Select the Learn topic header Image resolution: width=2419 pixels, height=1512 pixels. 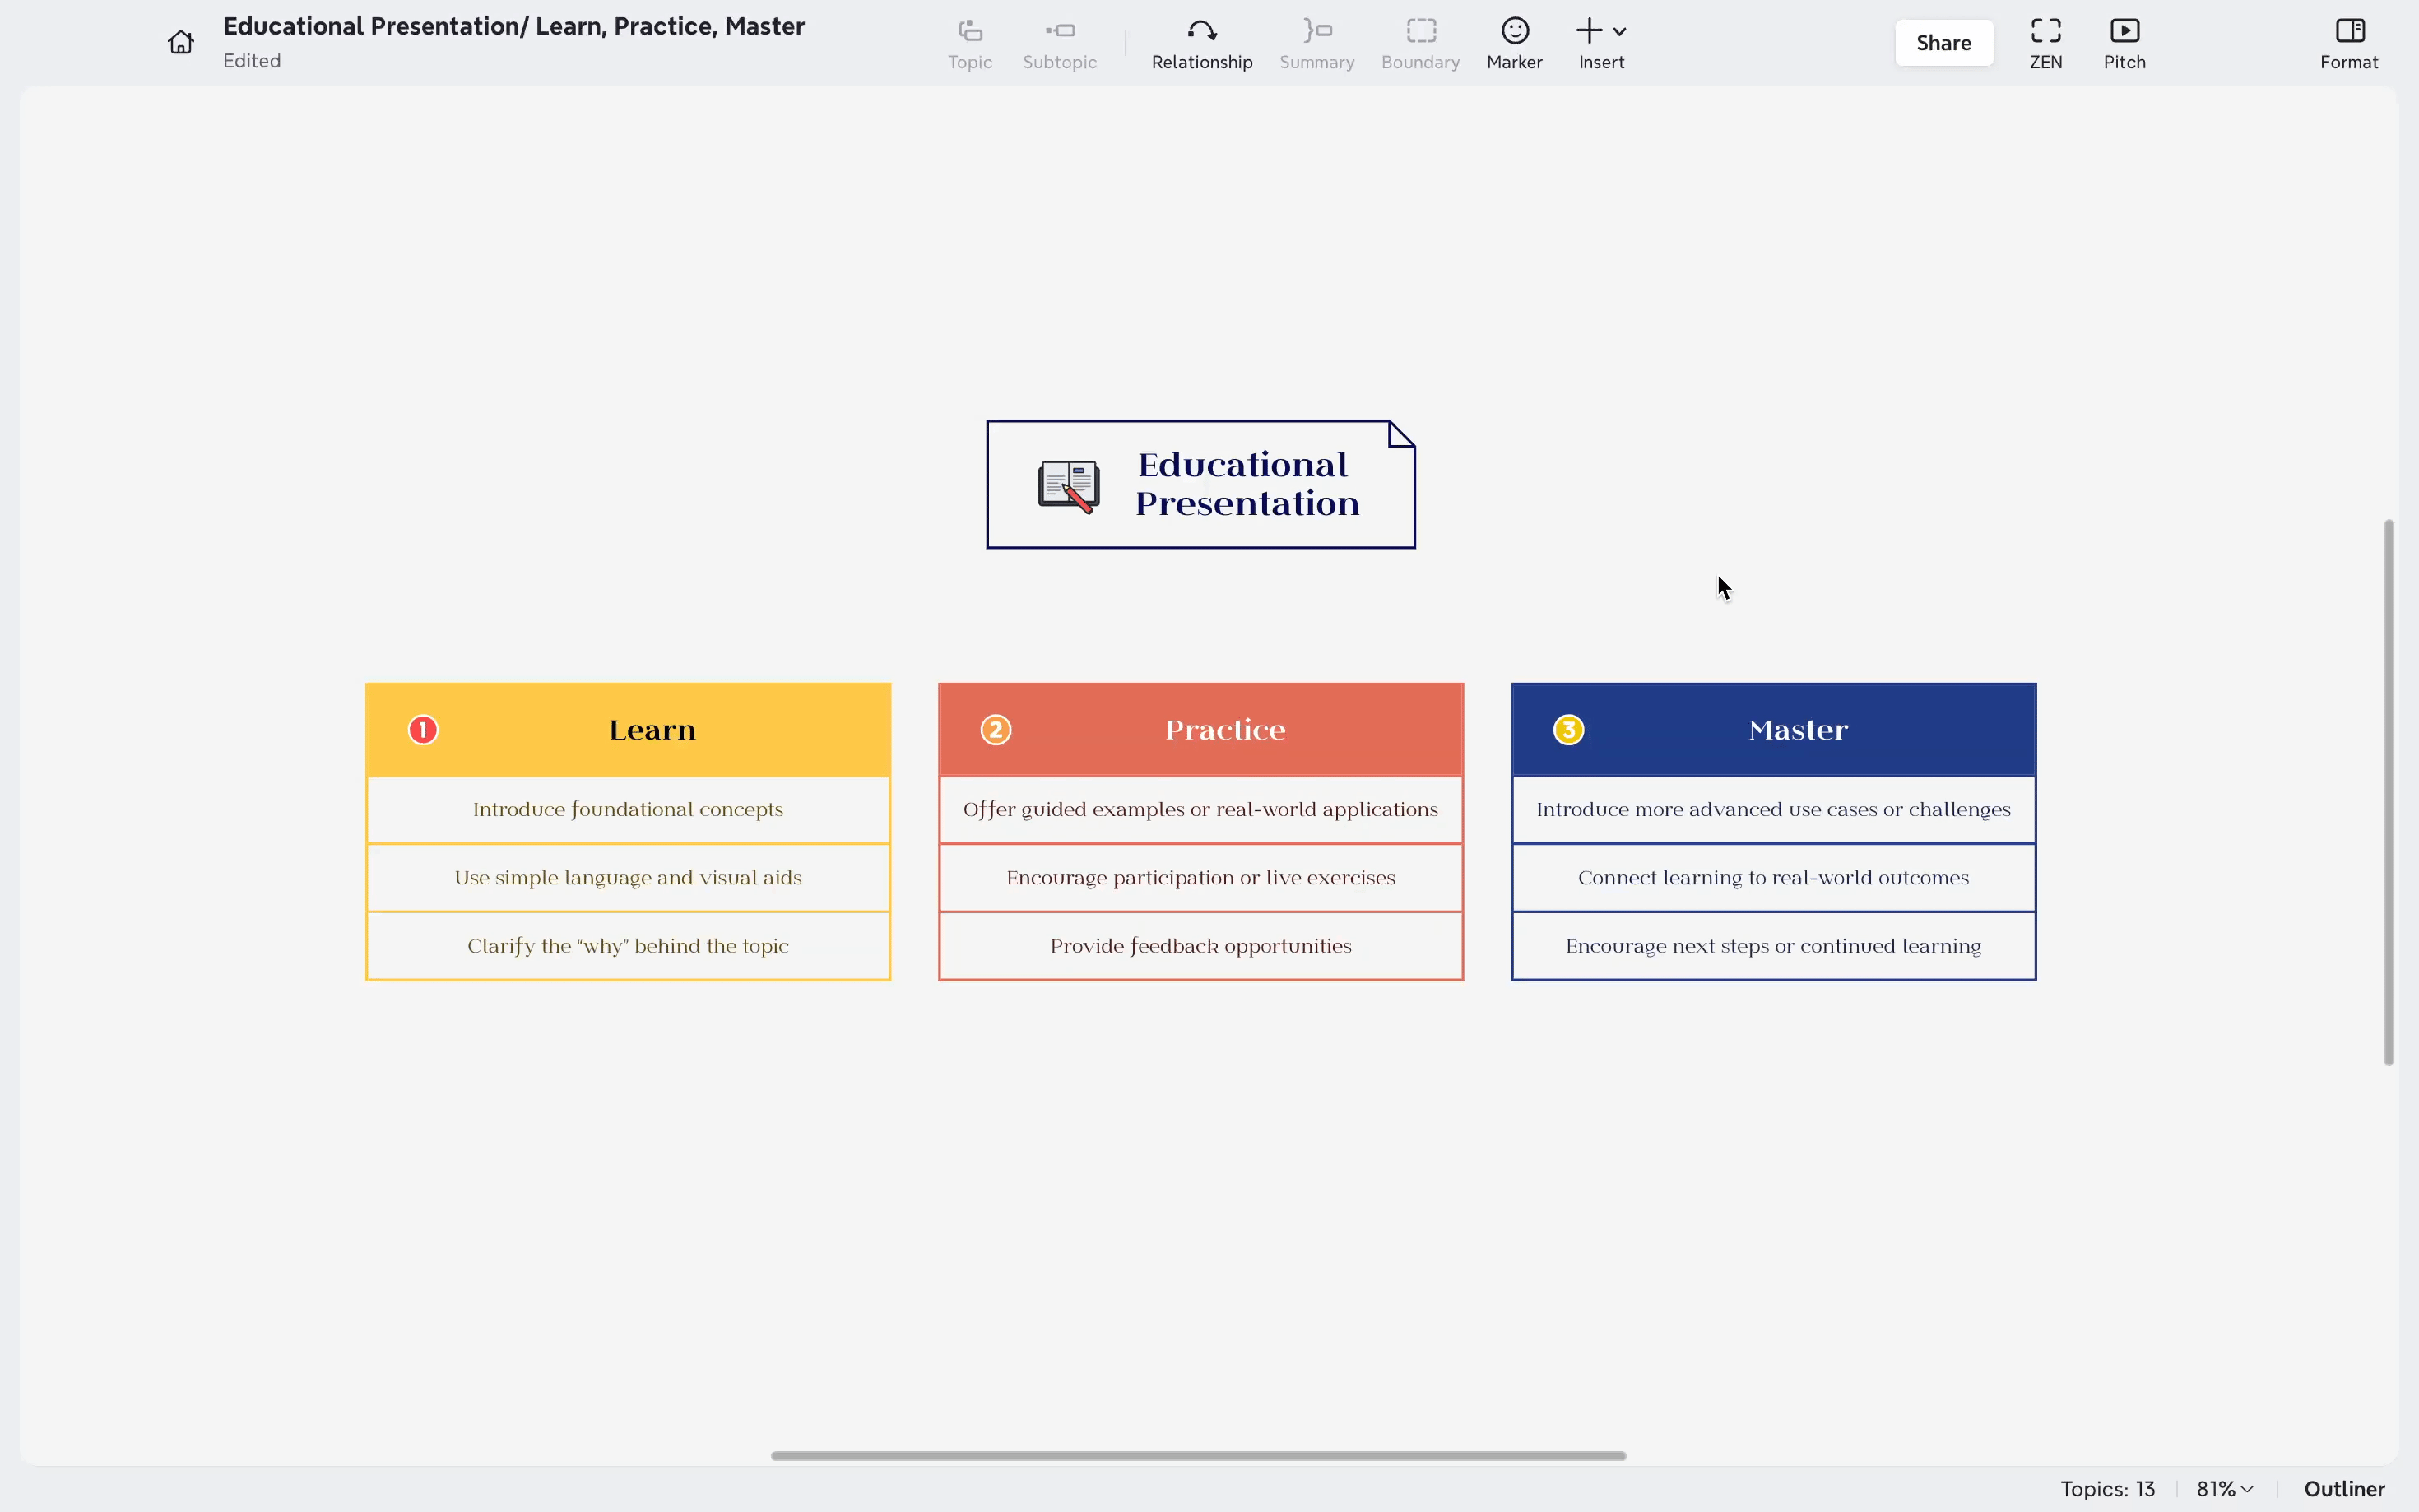click(628, 730)
